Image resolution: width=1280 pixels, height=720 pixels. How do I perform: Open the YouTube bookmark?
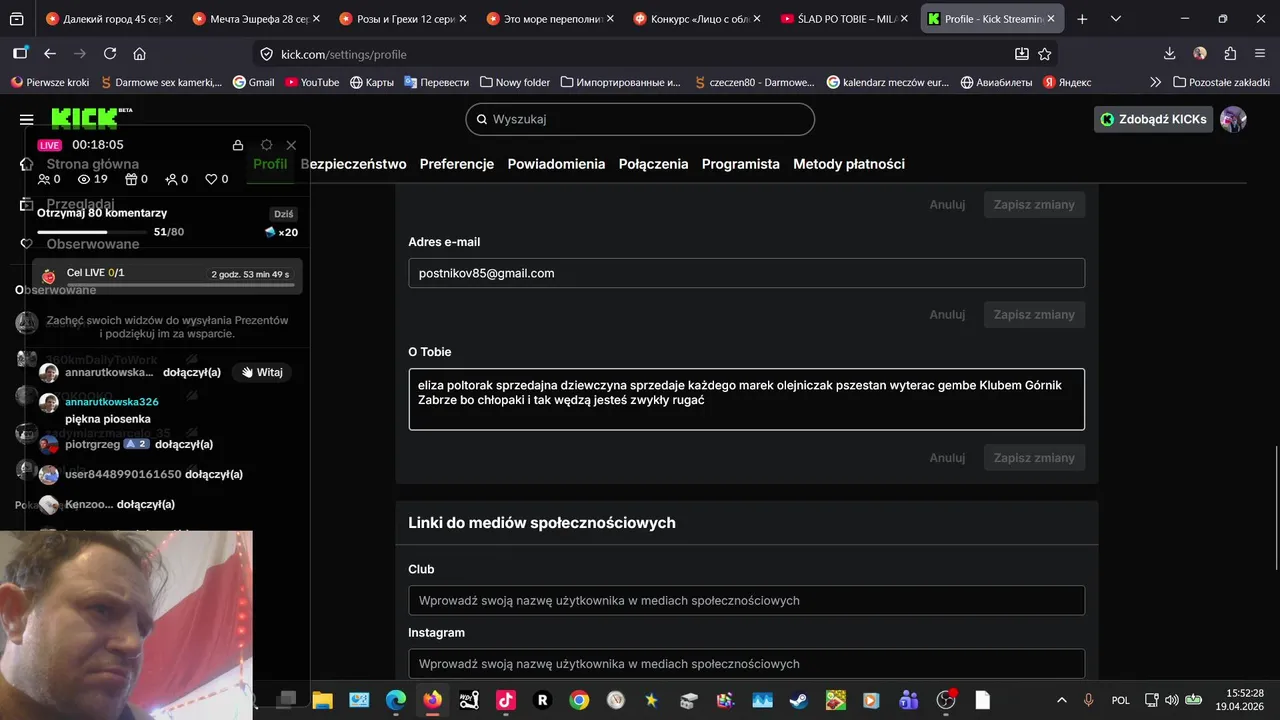click(x=312, y=82)
